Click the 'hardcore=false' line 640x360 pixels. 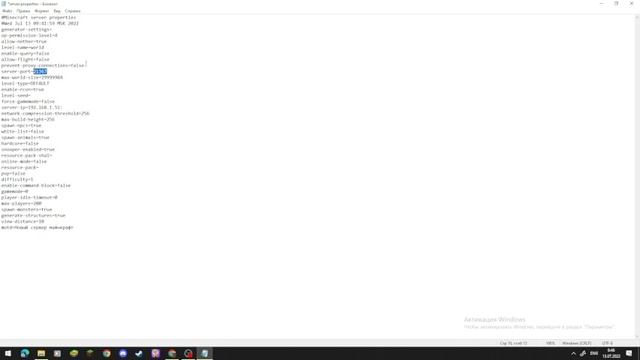pyautogui.click(x=20, y=143)
